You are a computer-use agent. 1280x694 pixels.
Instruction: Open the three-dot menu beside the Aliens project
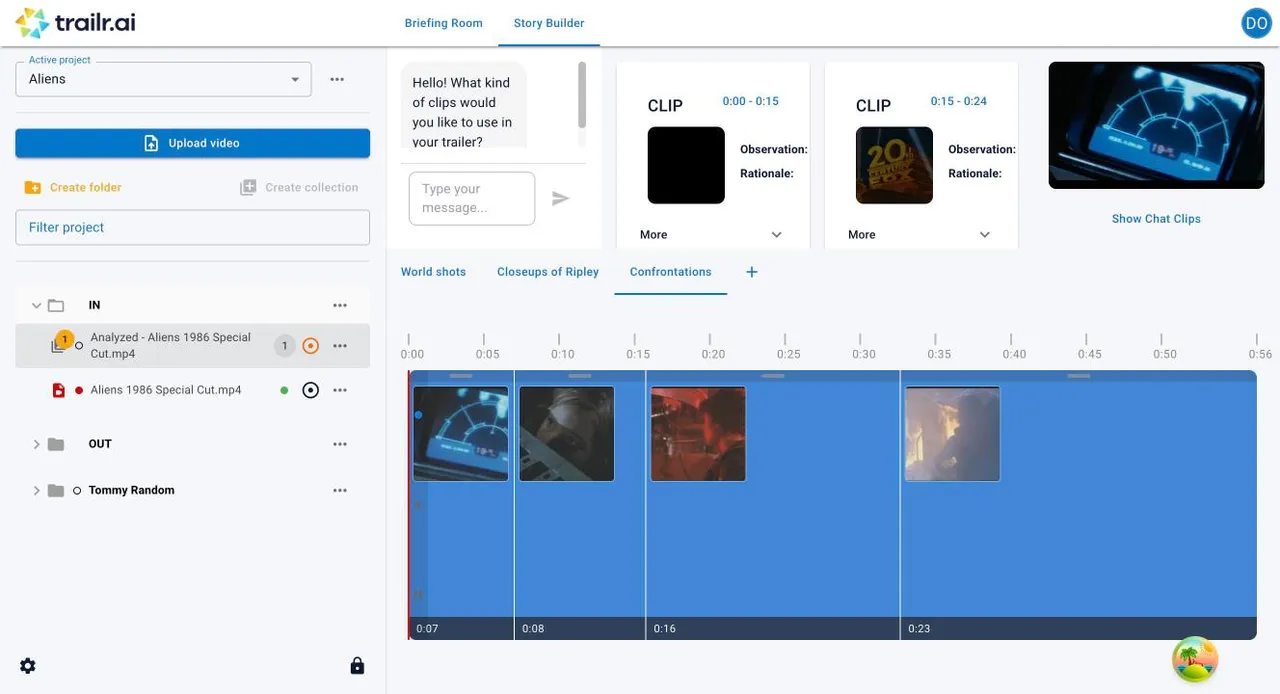click(337, 79)
